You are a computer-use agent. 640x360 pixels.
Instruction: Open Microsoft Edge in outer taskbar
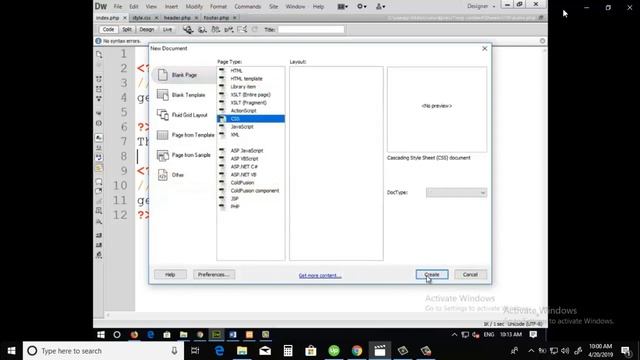(x=219, y=351)
